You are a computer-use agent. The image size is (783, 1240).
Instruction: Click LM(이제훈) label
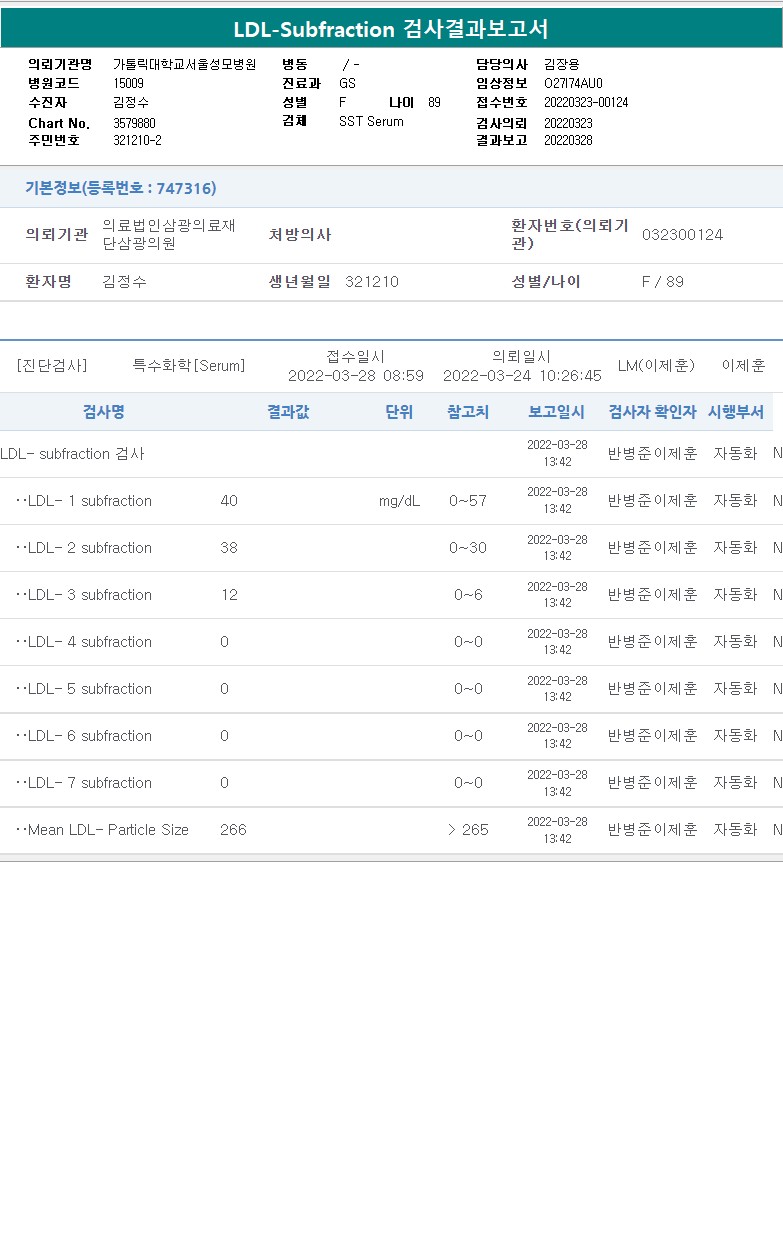pyautogui.click(x=656, y=366)
